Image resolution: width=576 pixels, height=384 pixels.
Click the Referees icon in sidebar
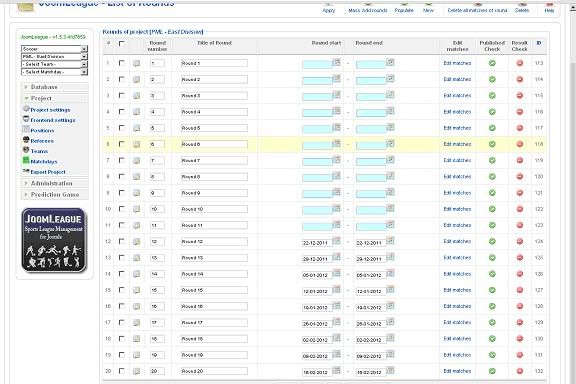pyautogui.click(x=26, y=140)
